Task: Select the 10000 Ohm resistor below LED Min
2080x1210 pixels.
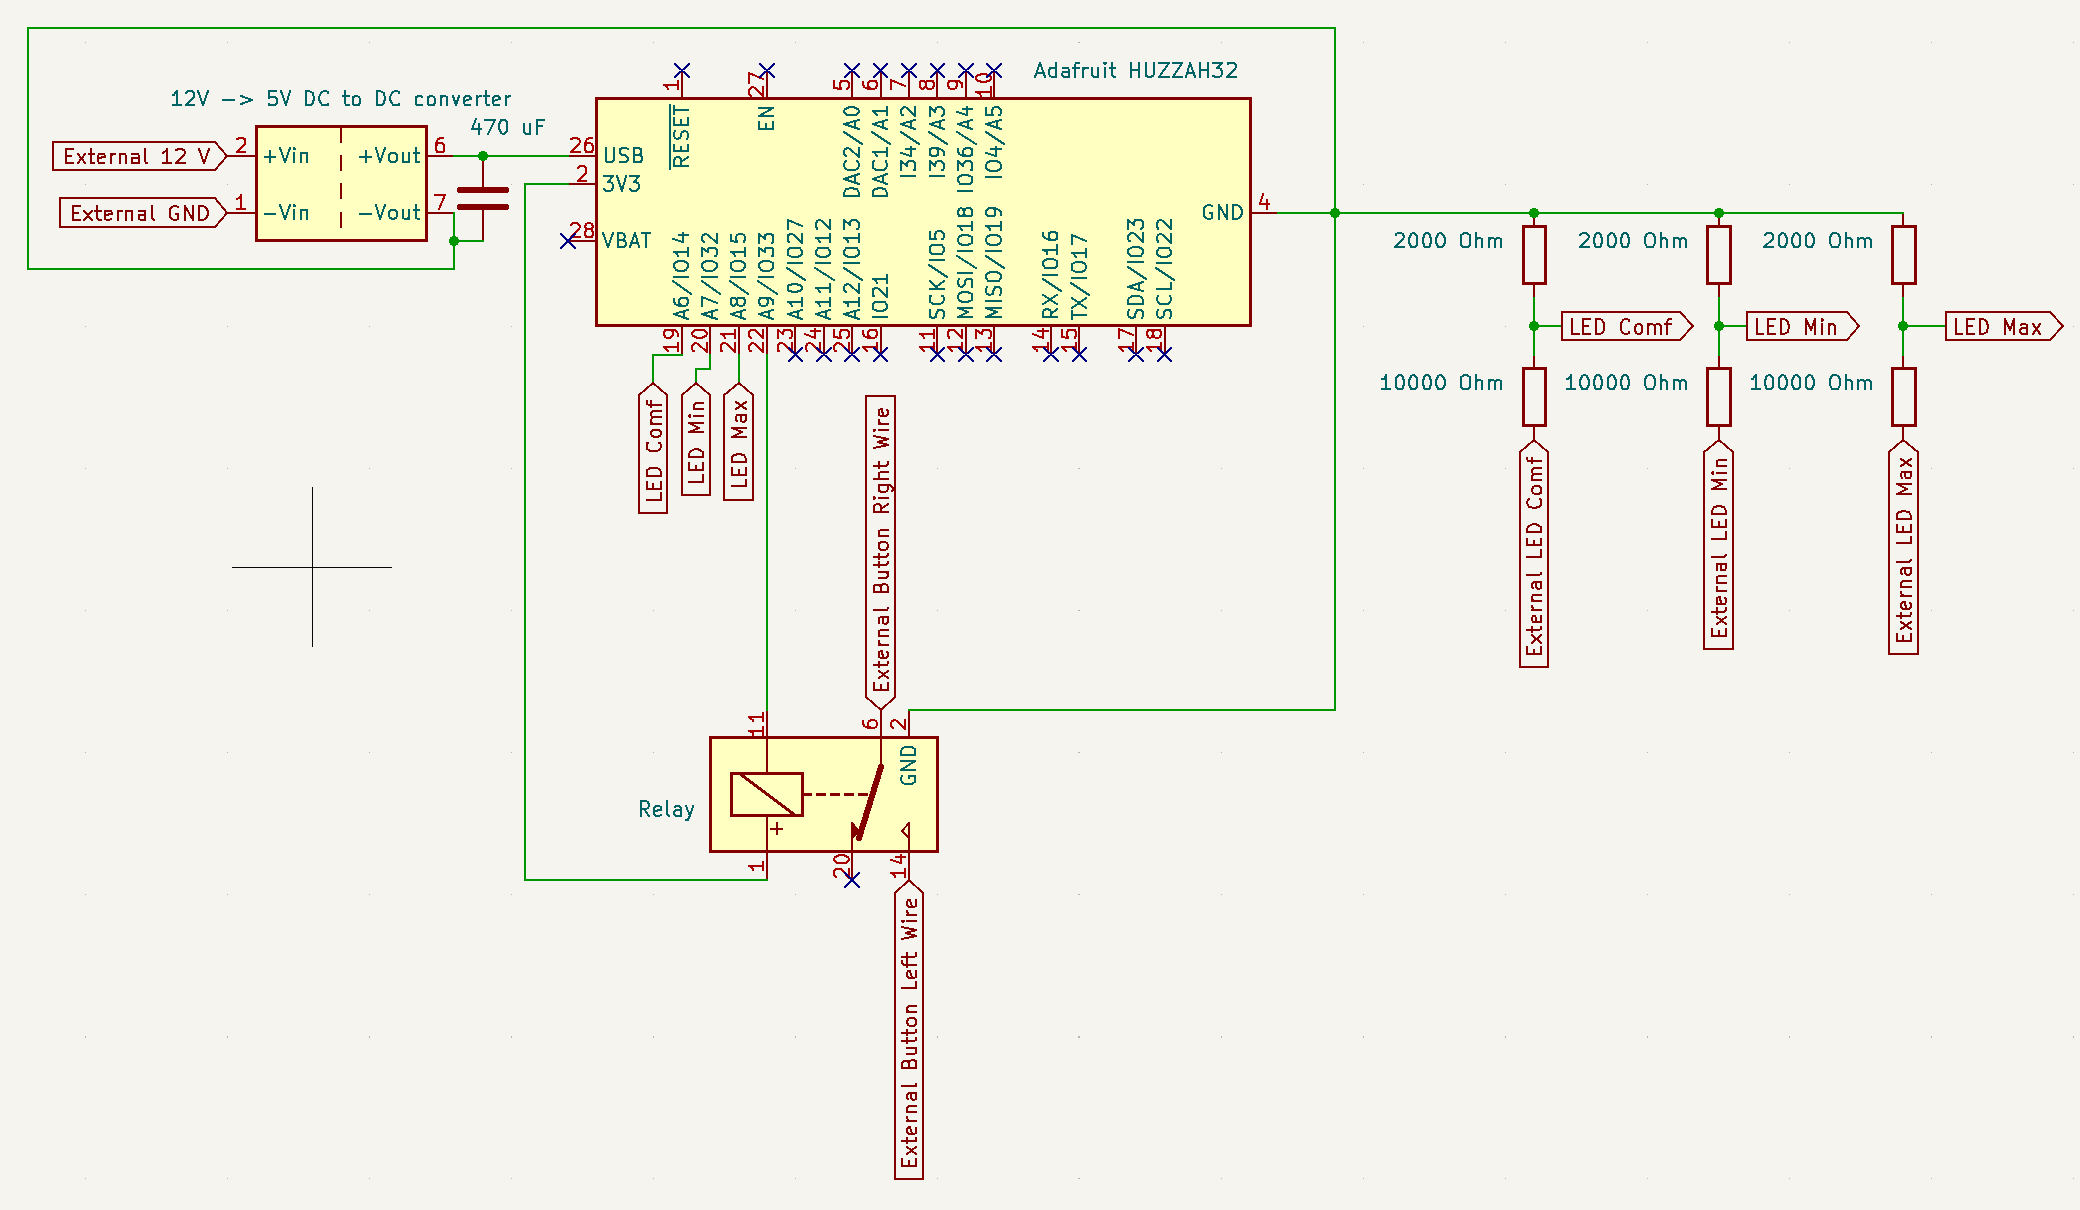Action: 1719,397
